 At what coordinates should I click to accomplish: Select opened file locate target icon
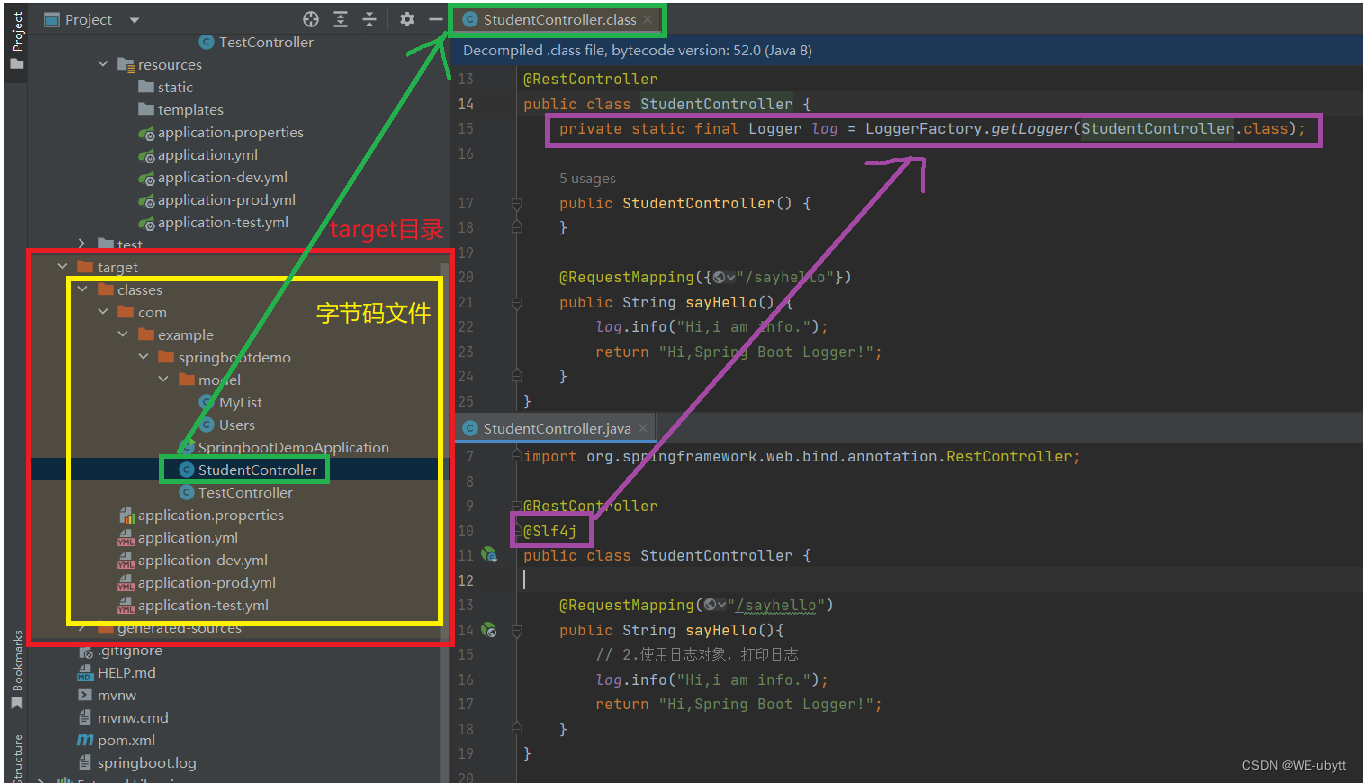(311, 19)
